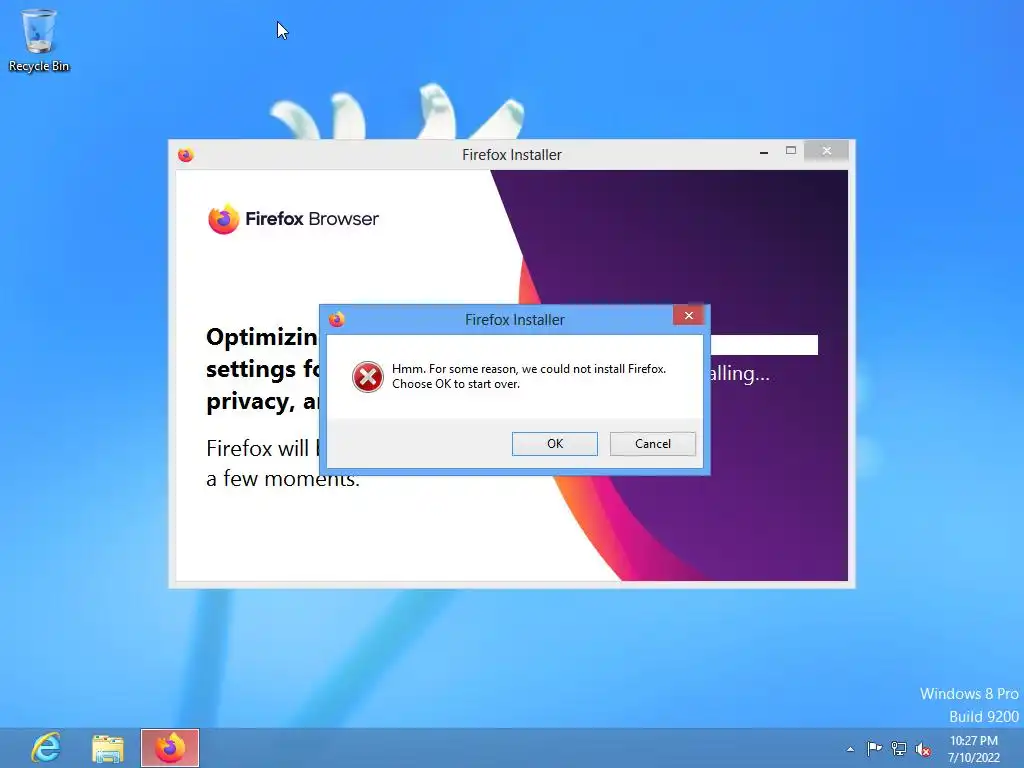This screenshot has height=768, width=1024.
Task: Close the Firefox Installer error dialog
Action: click(x=688, y=315)
